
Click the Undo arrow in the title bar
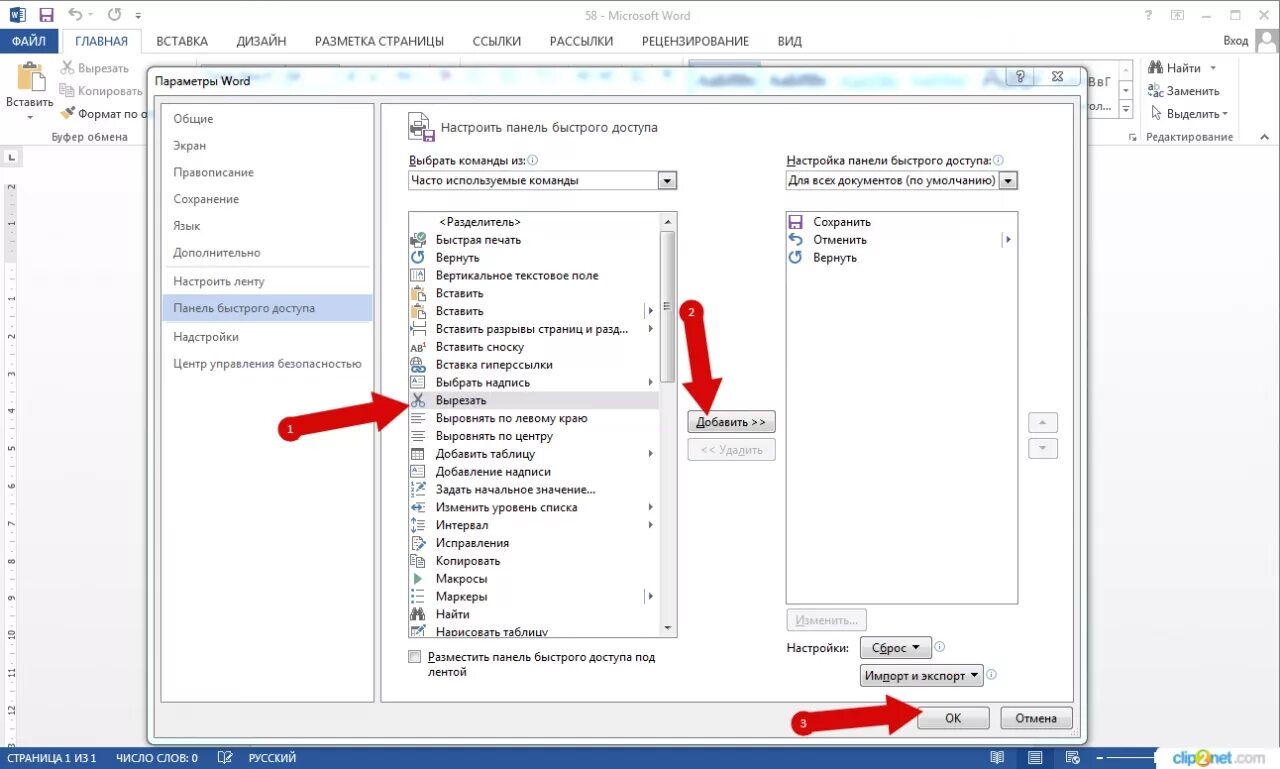pyautogui.click(x=76, y=15)
